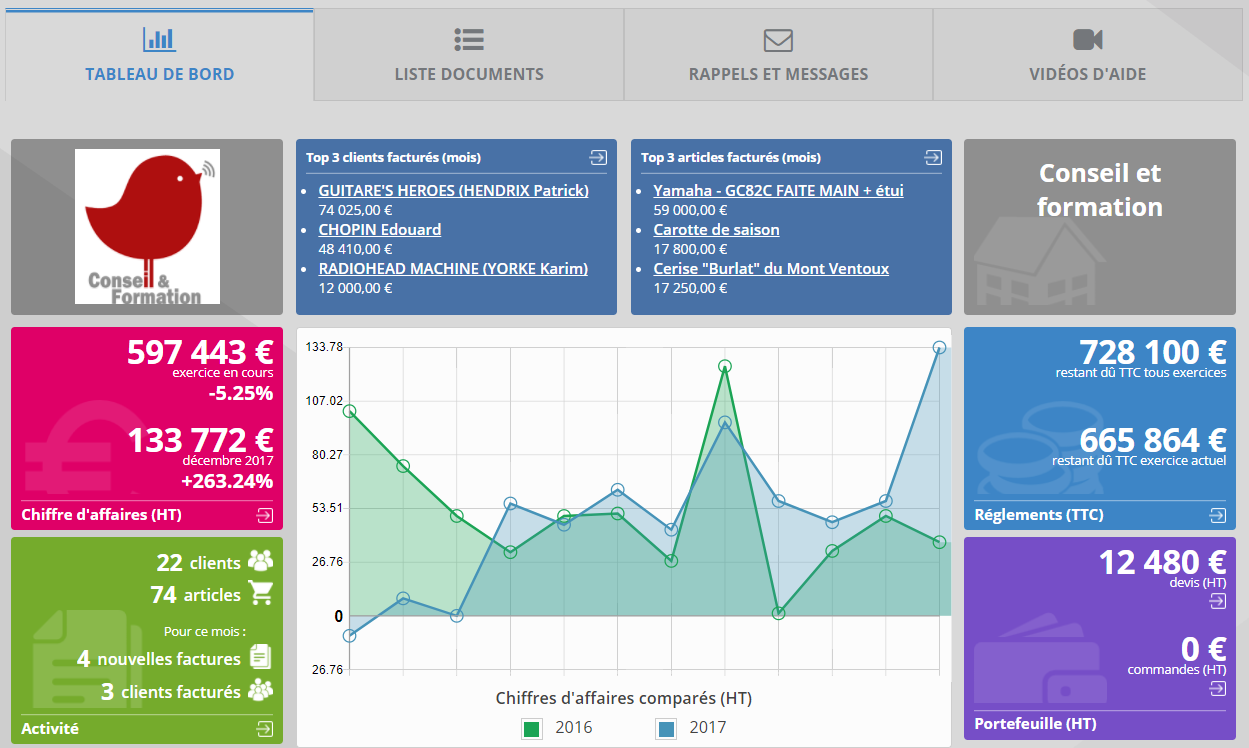Click the 597 443 € exercice en cours value
The image size is (1249, 748).
coord(200,352)
